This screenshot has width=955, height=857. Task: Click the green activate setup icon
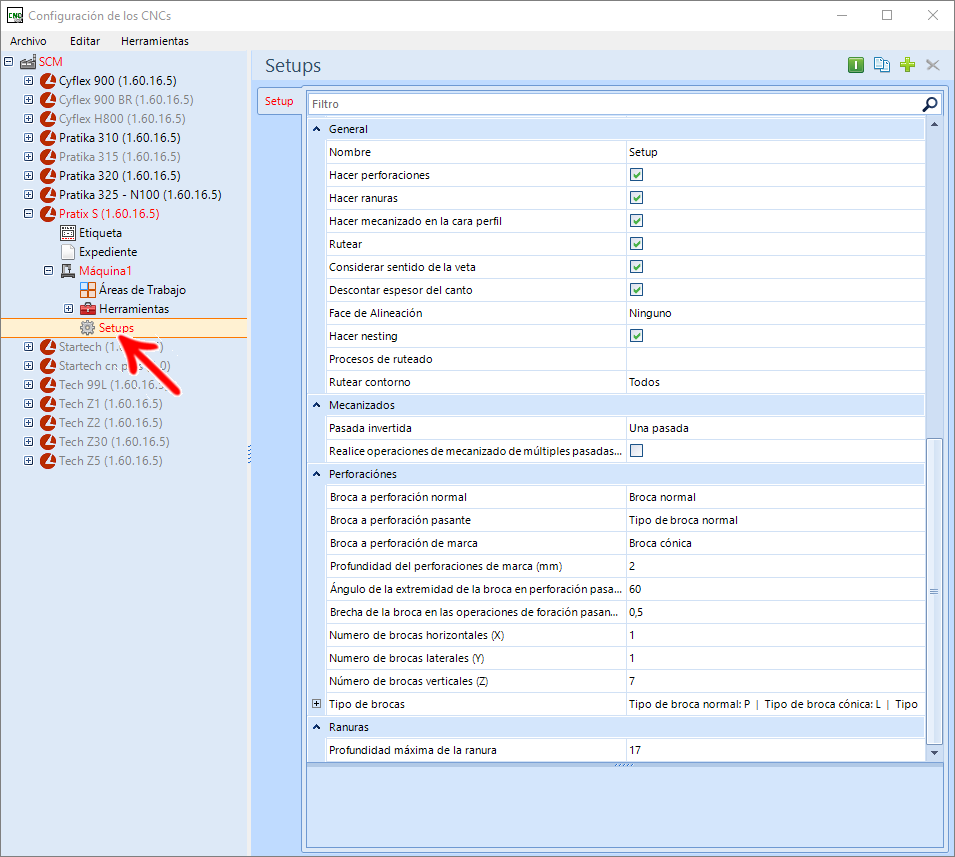point(856,65)
